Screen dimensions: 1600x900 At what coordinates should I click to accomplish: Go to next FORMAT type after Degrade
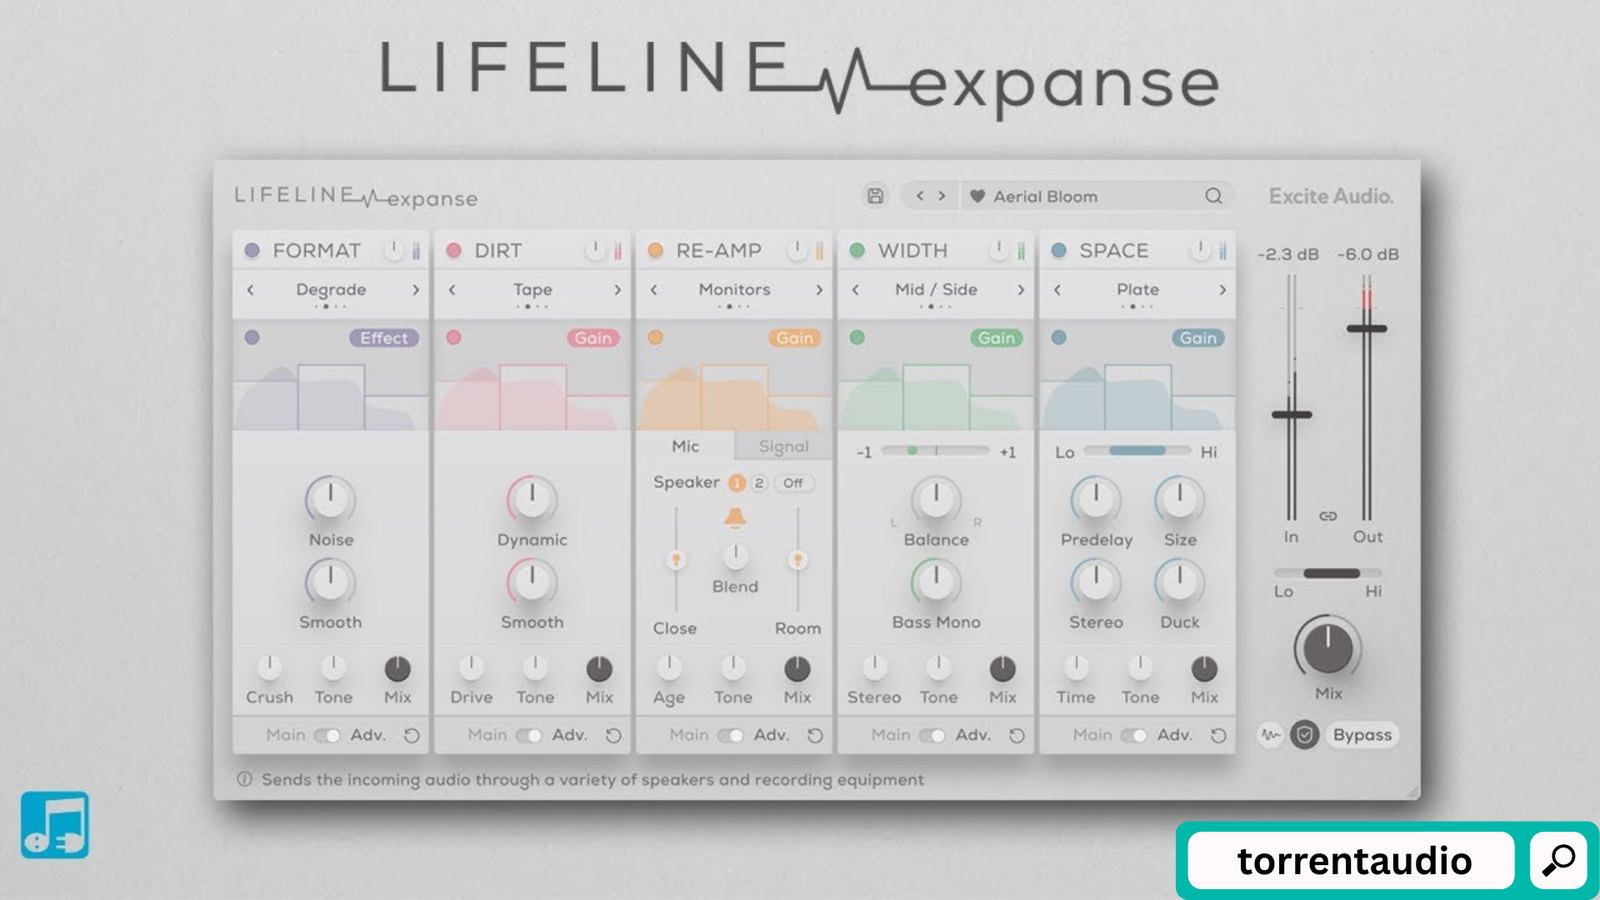[x=416, y=290]
